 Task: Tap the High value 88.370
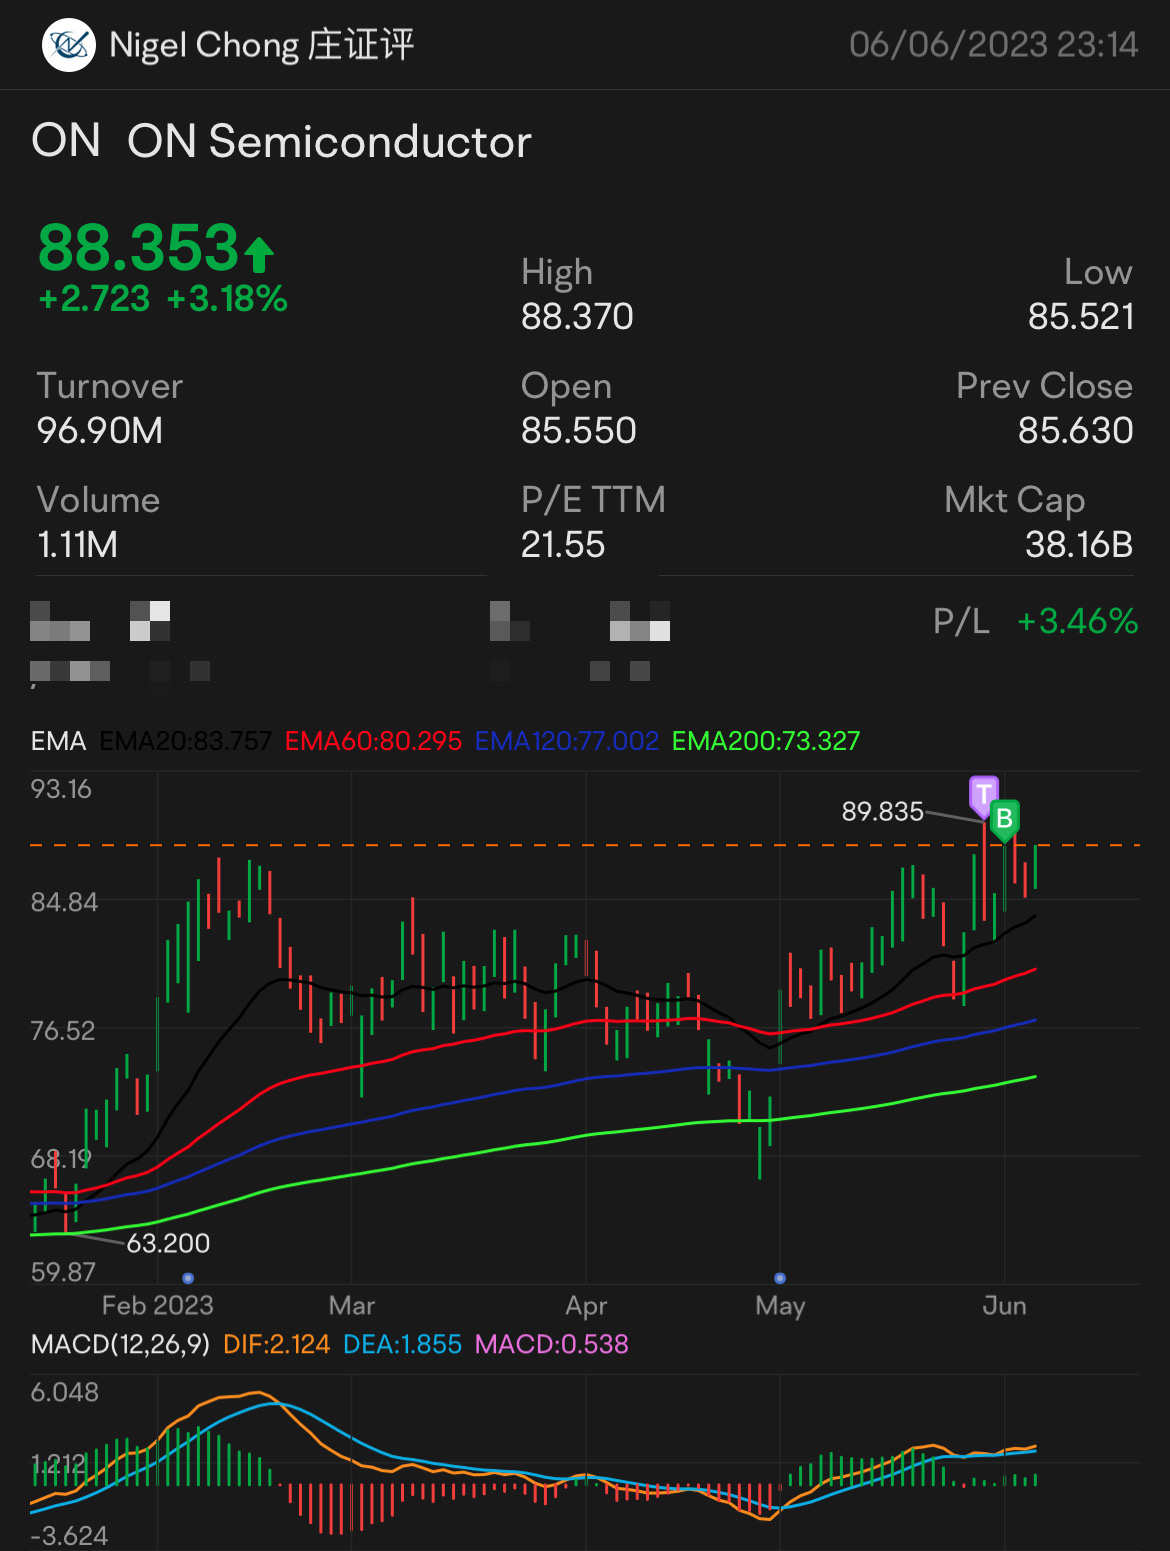tap(577, 317)
